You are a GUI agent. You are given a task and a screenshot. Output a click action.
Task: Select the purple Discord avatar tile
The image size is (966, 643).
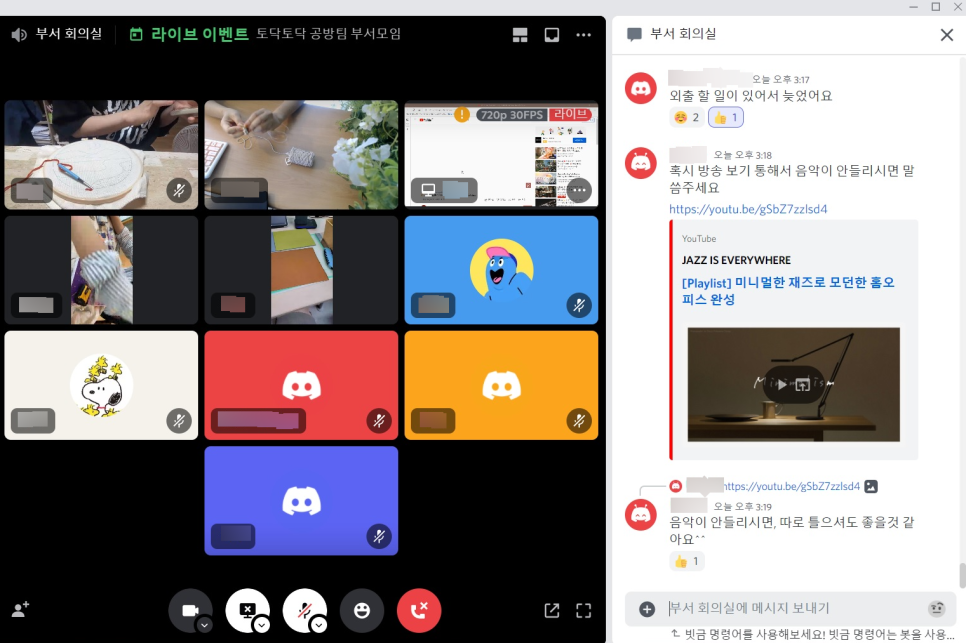point(301,500)
